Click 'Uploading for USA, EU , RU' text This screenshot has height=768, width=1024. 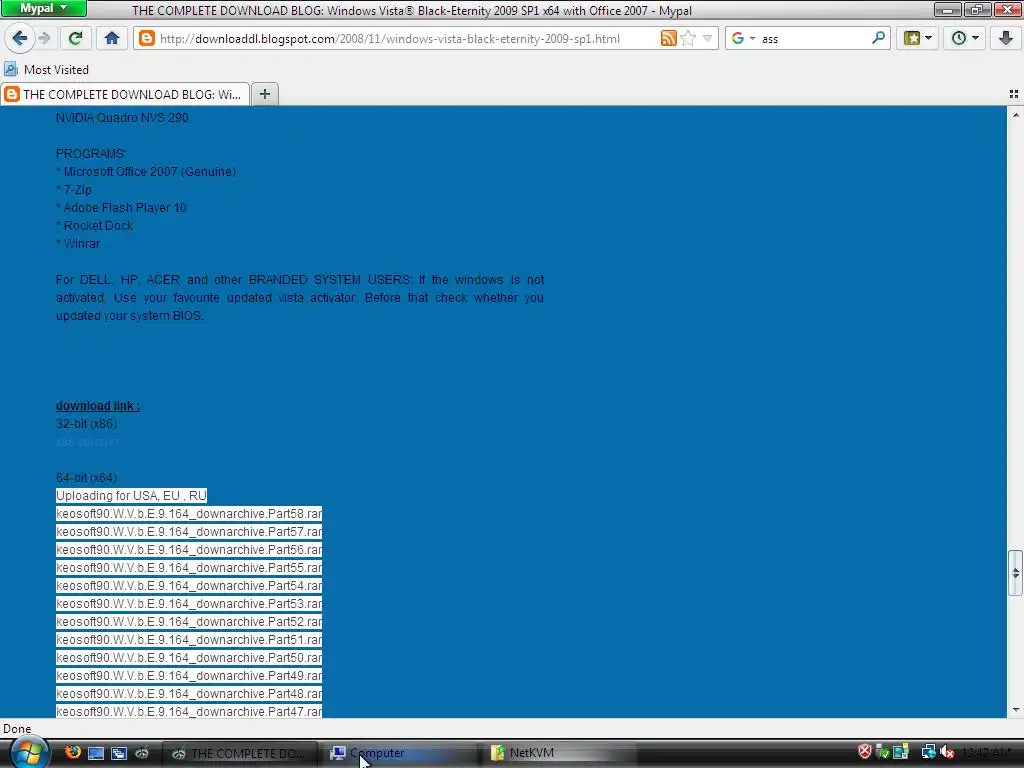[x=131, y=496]
